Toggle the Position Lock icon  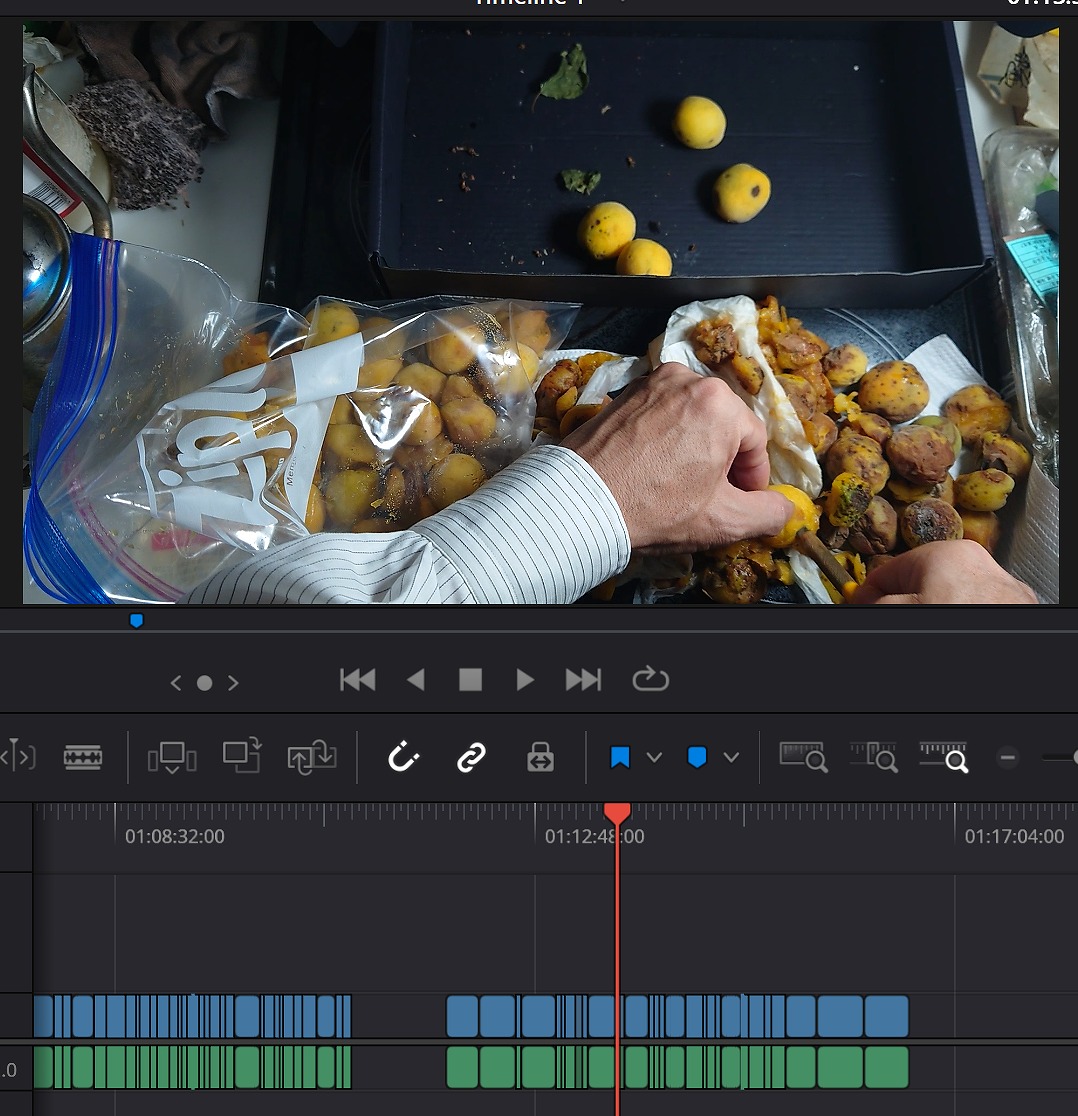point(540,757)
